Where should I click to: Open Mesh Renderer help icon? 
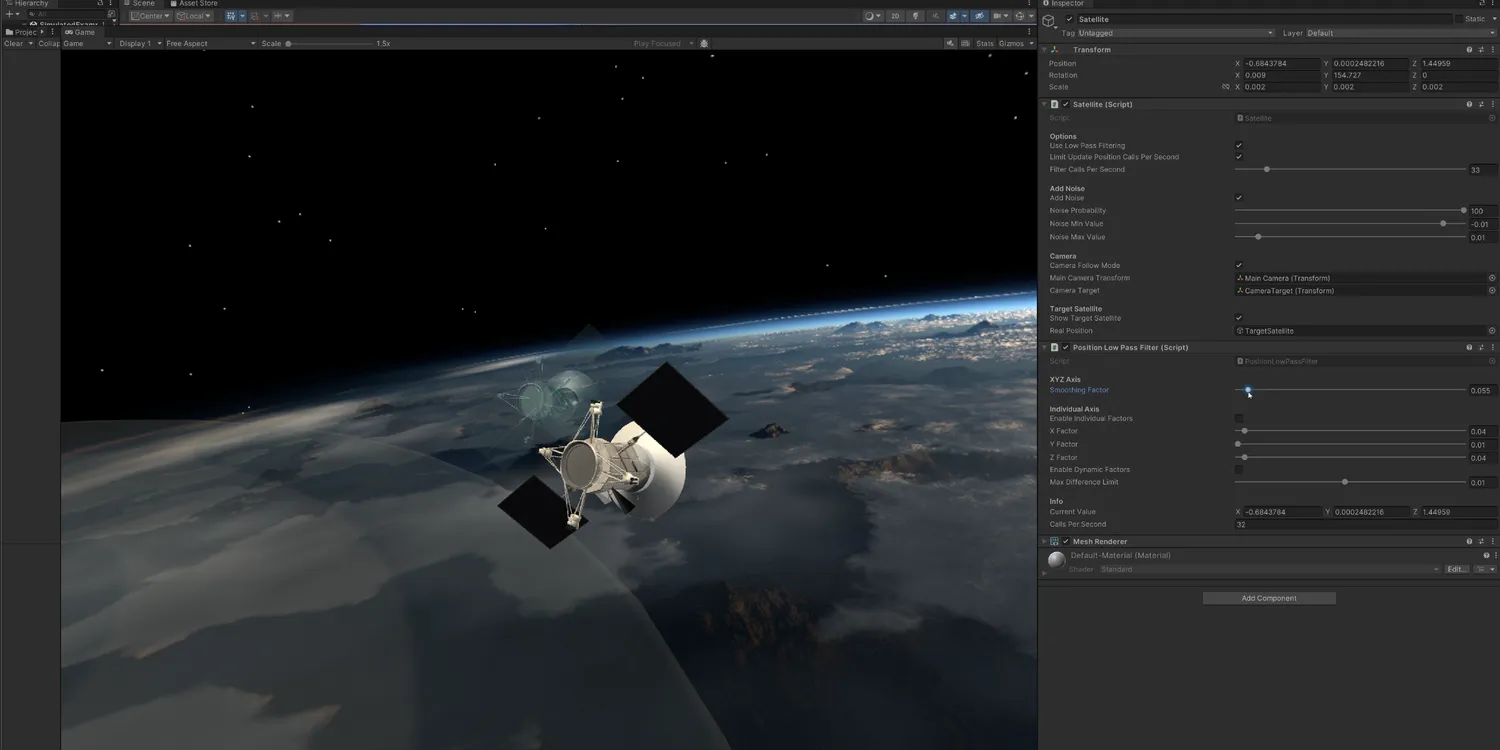(1469, 541)
